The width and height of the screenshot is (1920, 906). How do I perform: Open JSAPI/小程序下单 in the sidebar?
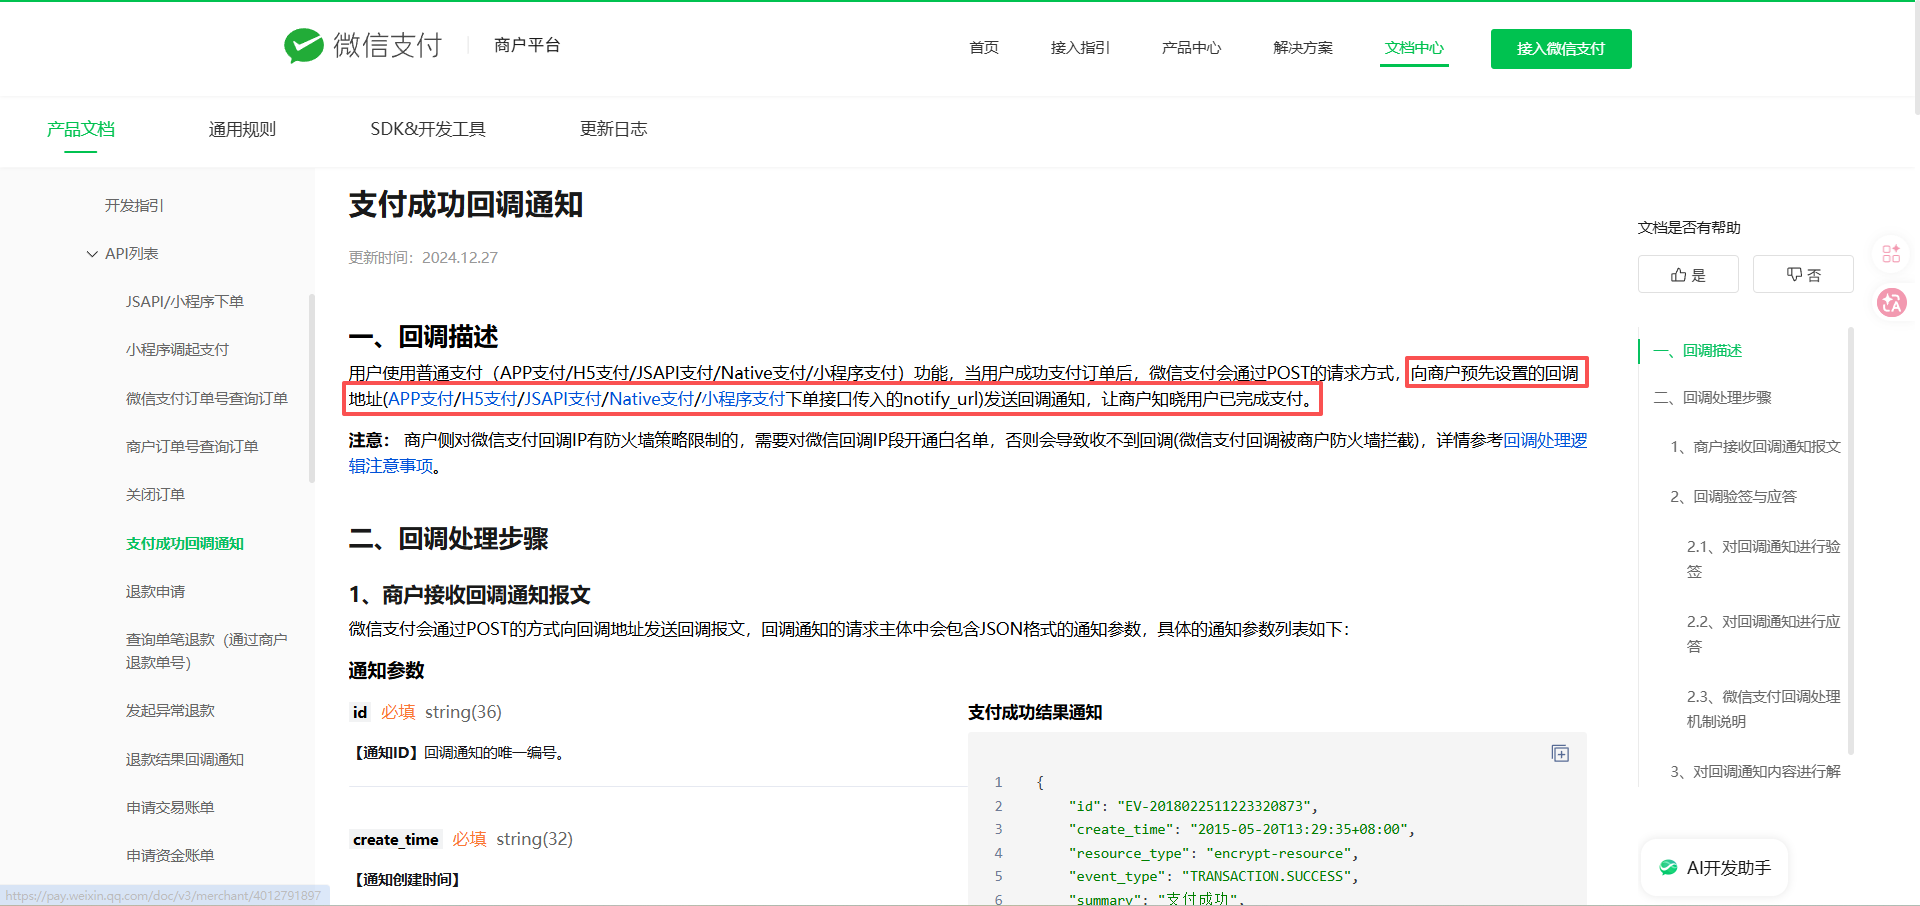point(185,301)
